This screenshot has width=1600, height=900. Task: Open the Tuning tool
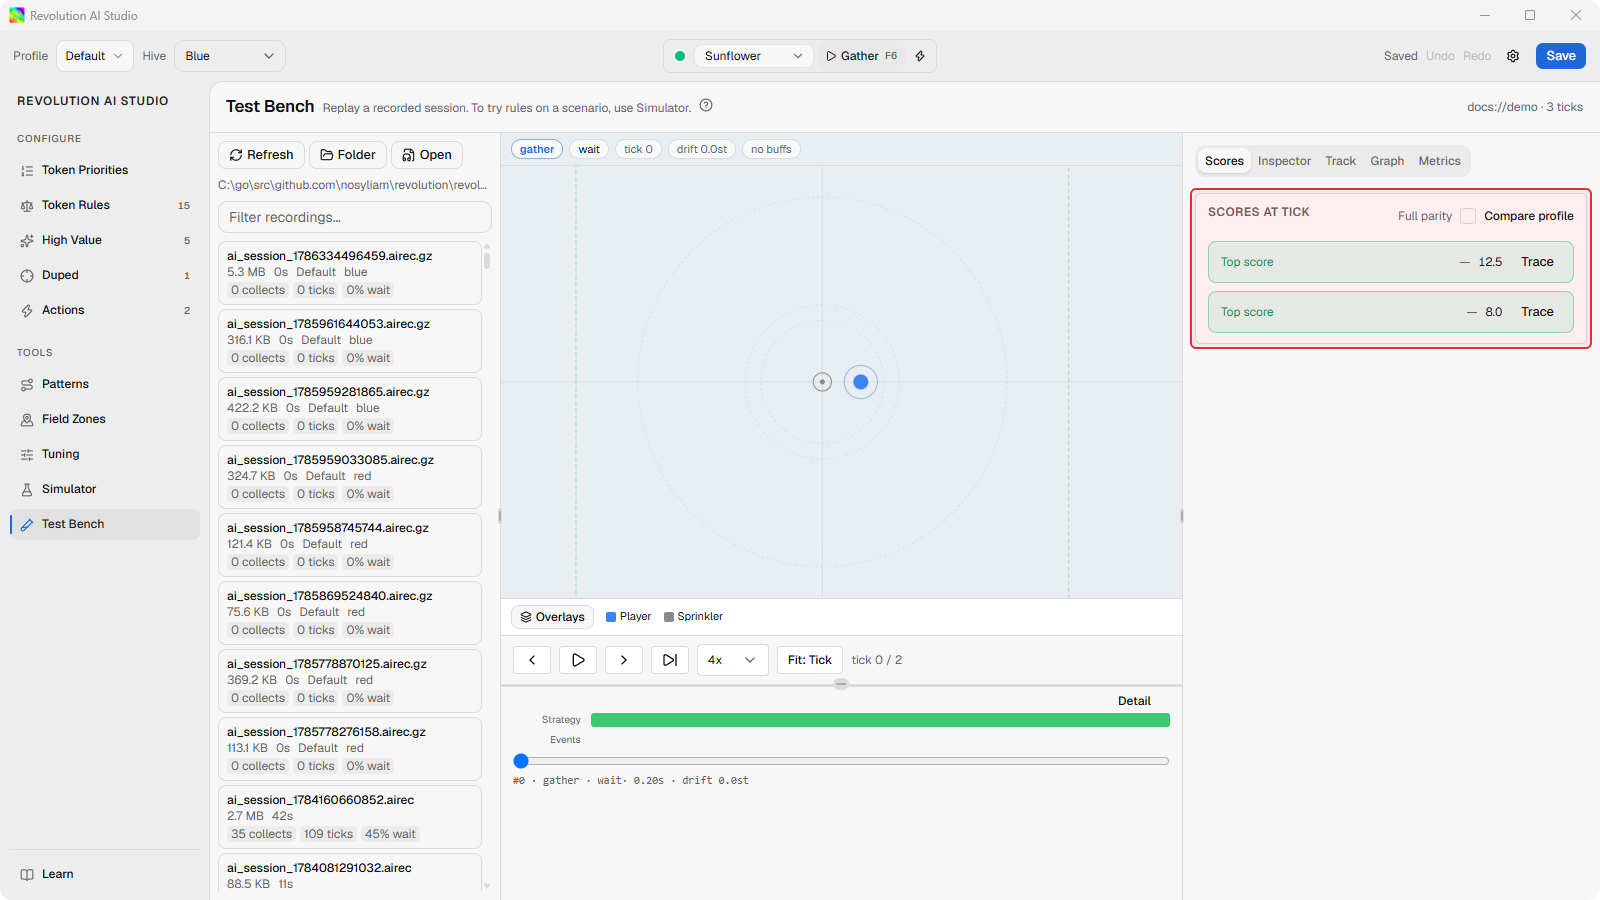[105, 454]
